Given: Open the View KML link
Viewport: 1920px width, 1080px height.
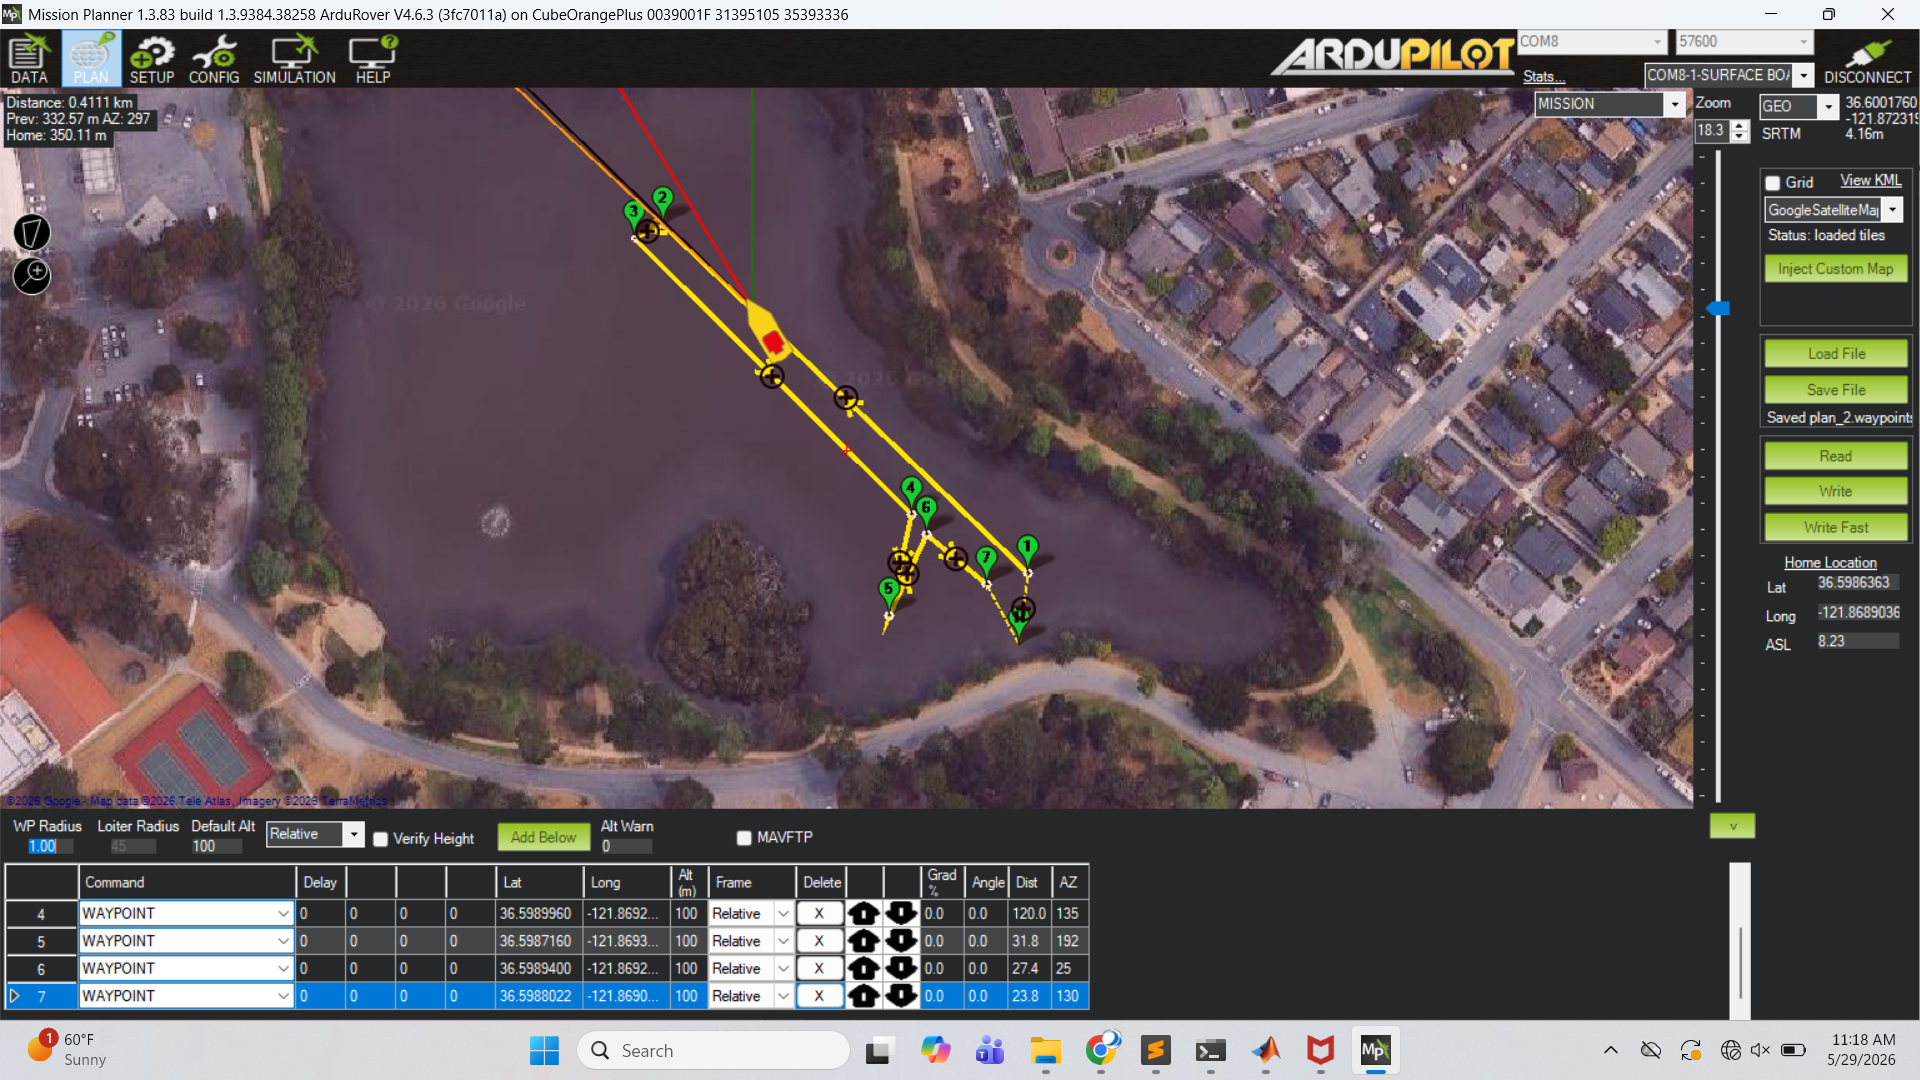Looking at the screenshot, I should [1871, 181].
